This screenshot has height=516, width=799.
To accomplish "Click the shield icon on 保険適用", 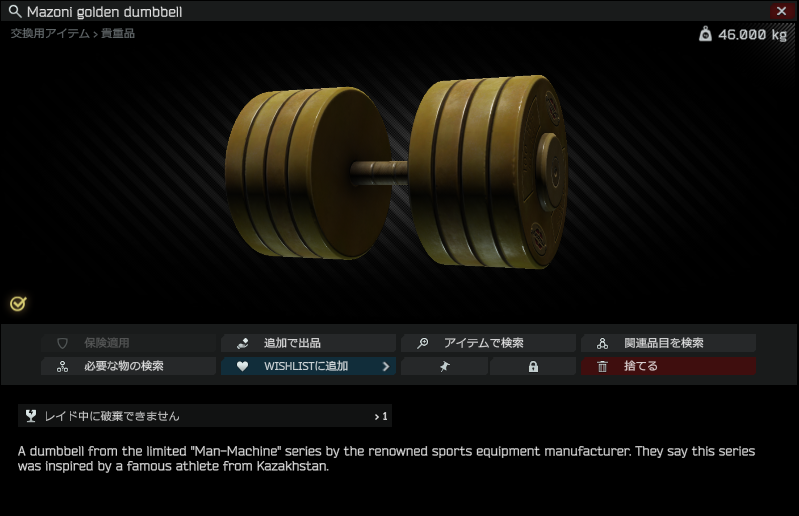I will [x=62, y=343].
